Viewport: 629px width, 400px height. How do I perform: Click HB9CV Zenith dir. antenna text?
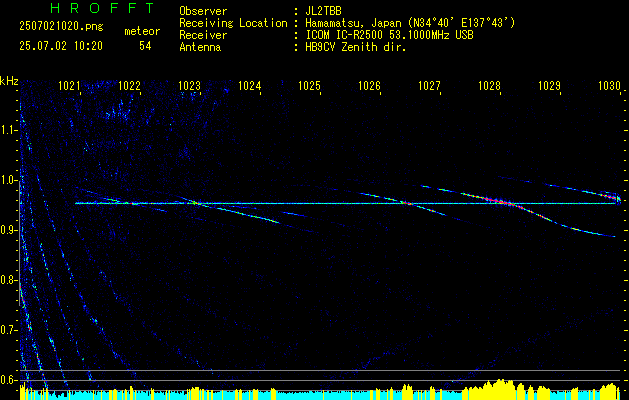pyautogui.click(x=356, y=47)
